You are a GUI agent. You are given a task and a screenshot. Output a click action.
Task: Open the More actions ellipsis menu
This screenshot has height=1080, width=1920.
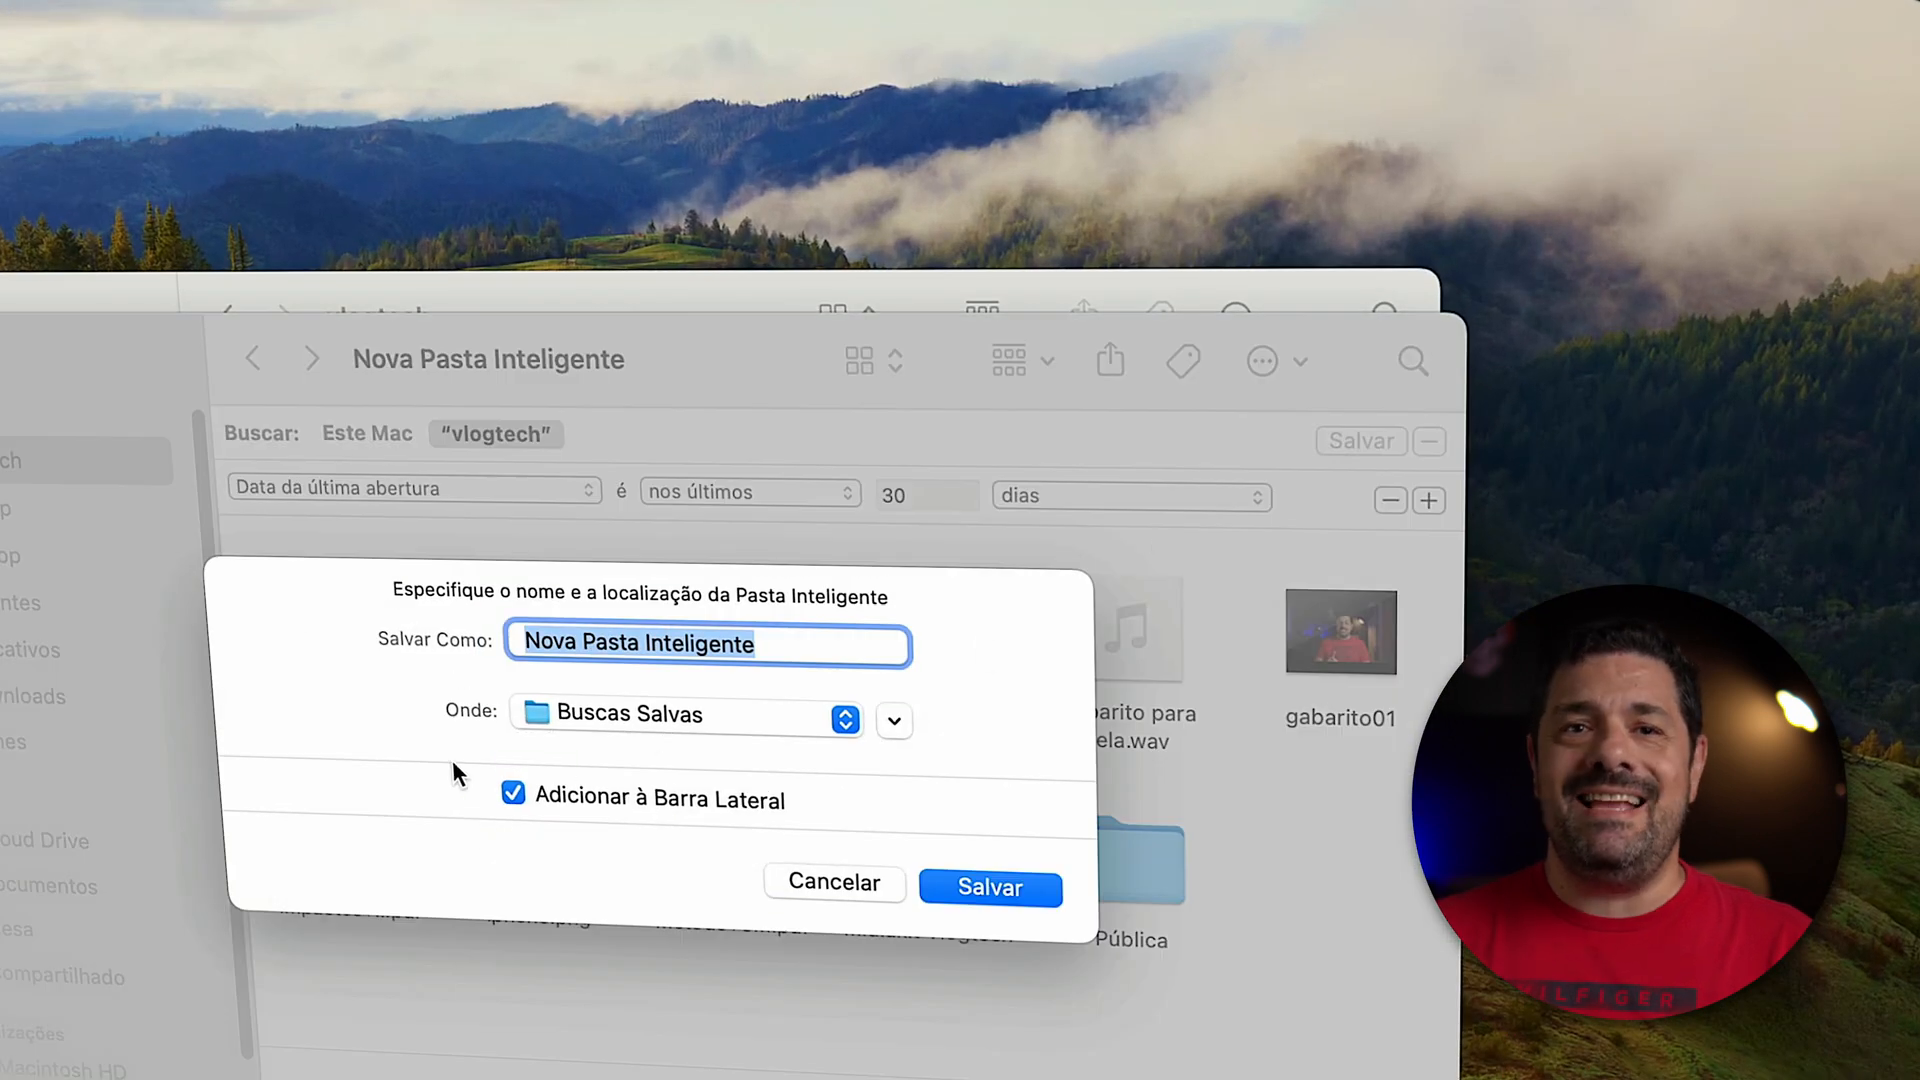(x=1262, y=361)
